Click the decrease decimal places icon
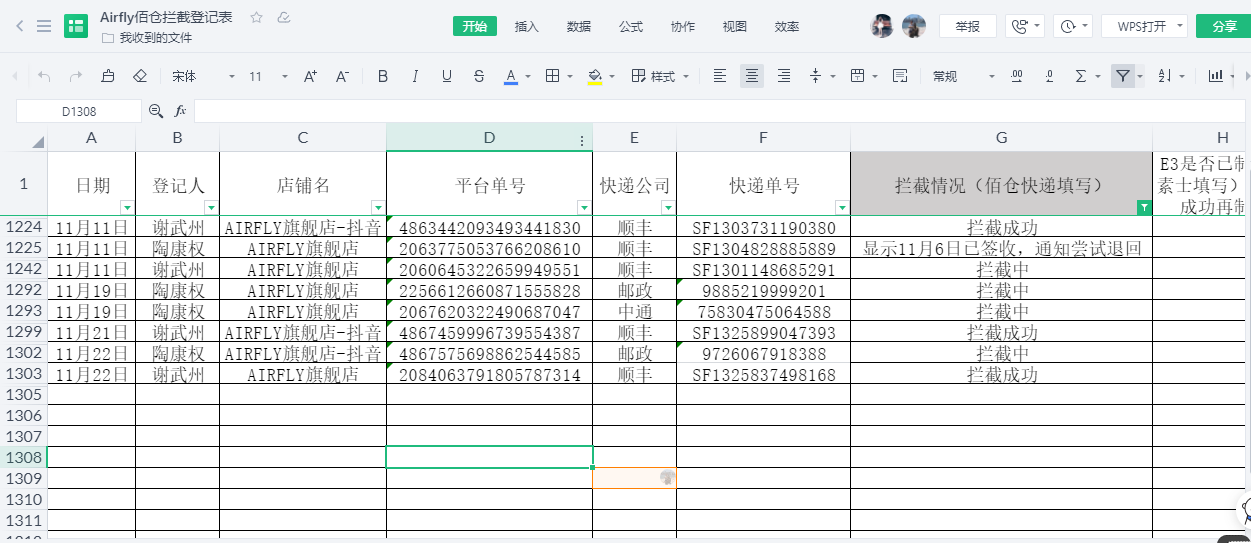 coord(1049,76)
